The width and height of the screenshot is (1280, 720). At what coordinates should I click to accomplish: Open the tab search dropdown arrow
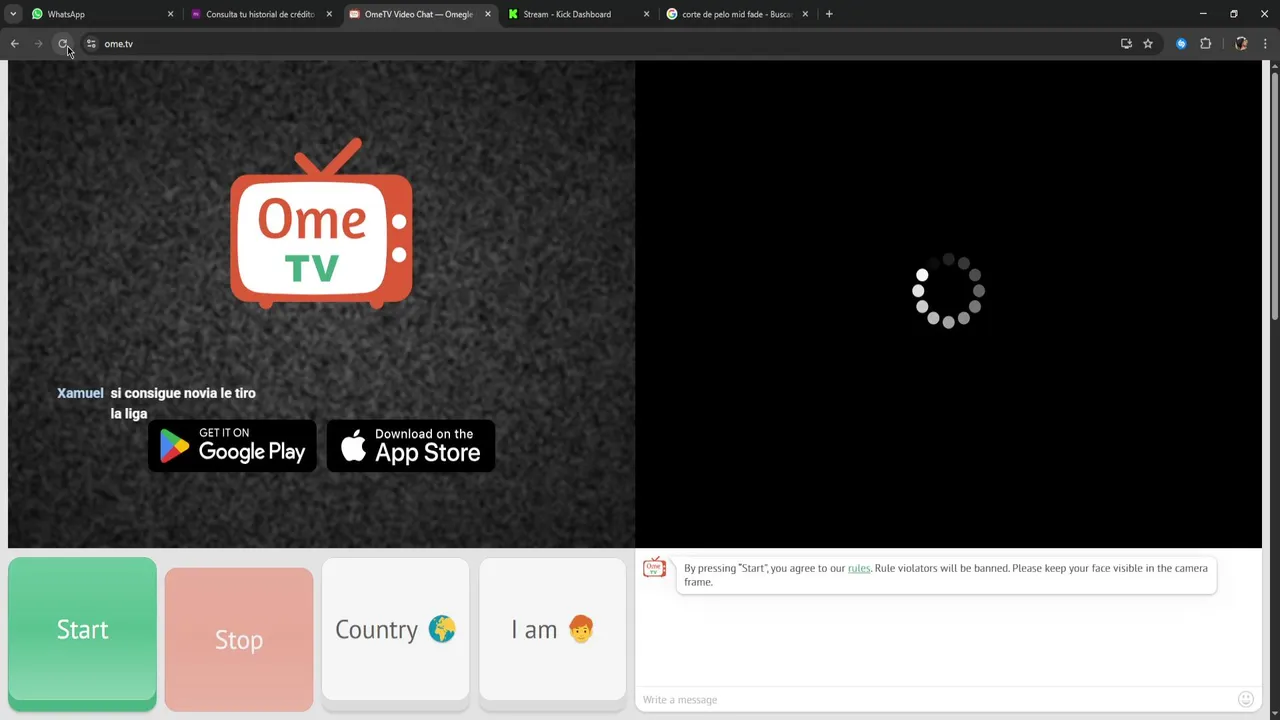click(13, 14)
